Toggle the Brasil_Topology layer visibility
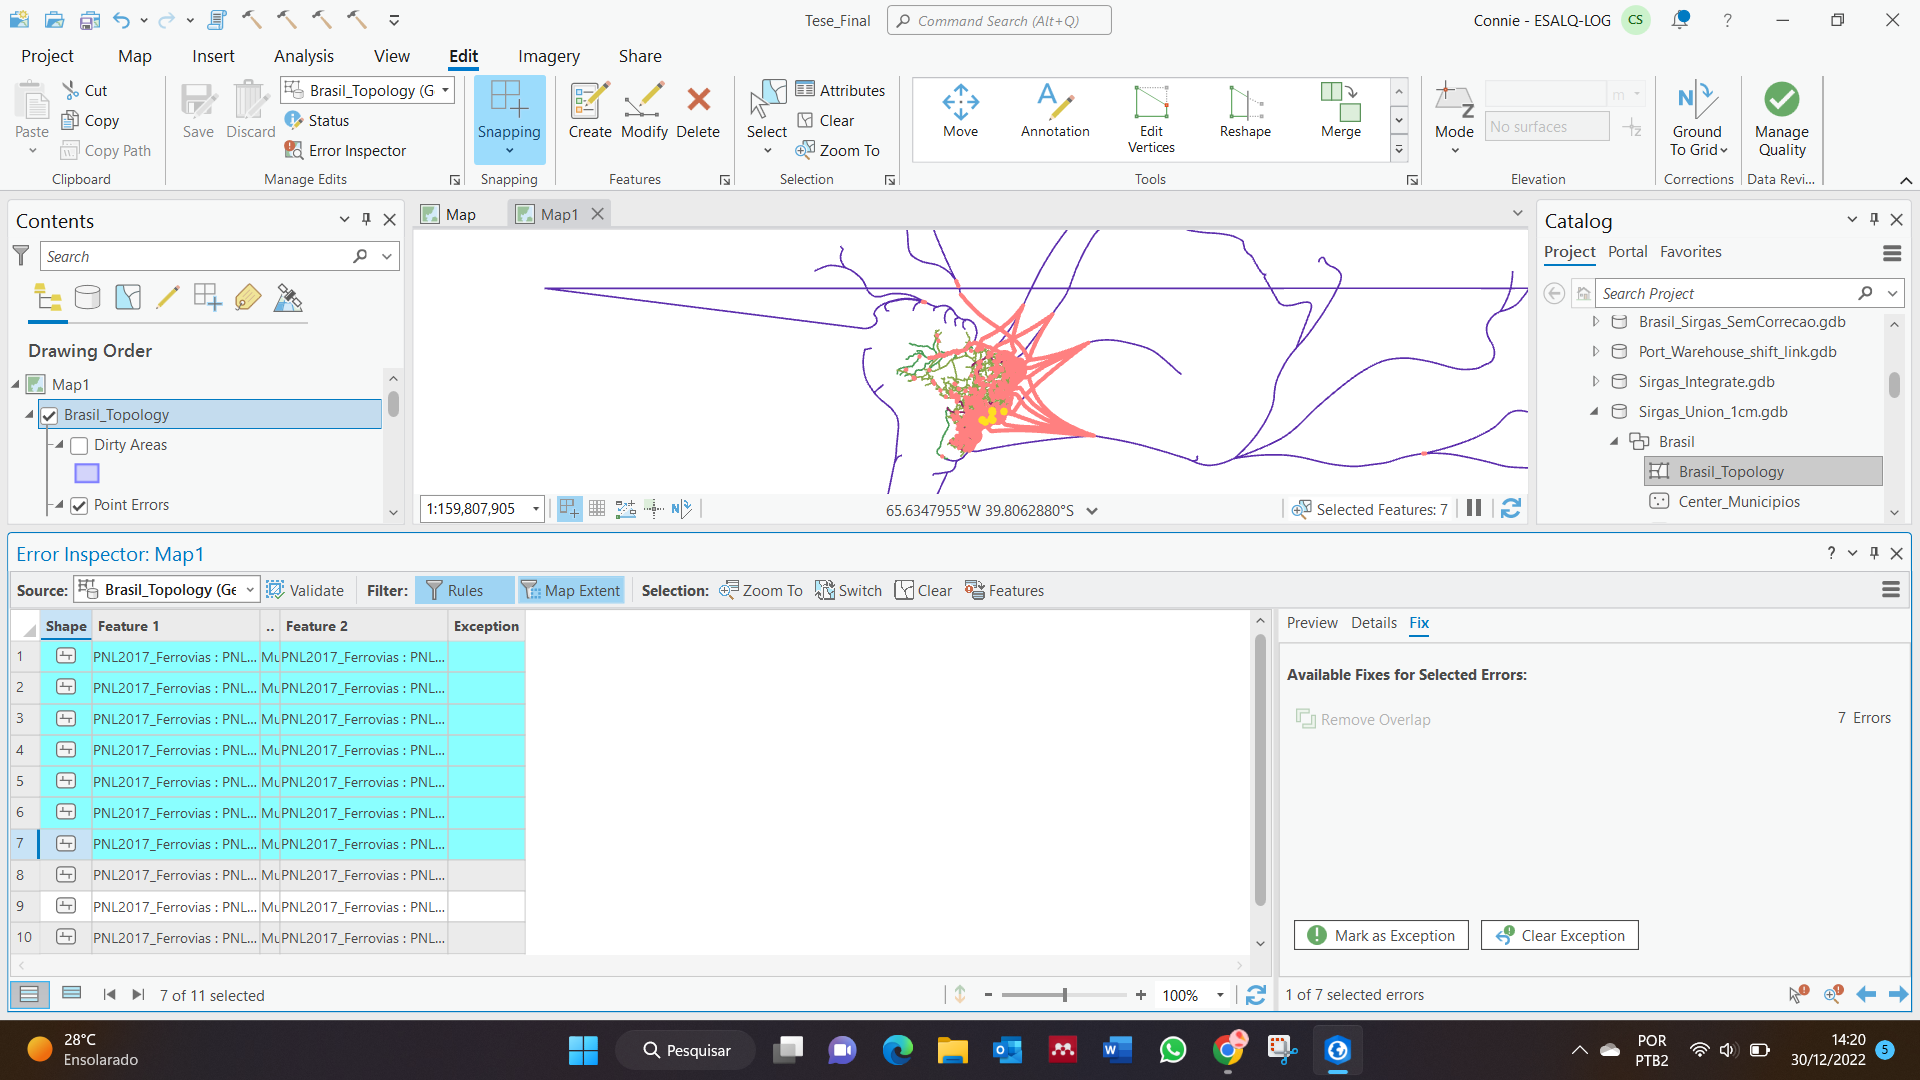1920x1080 pixels. tap(49, 415)
